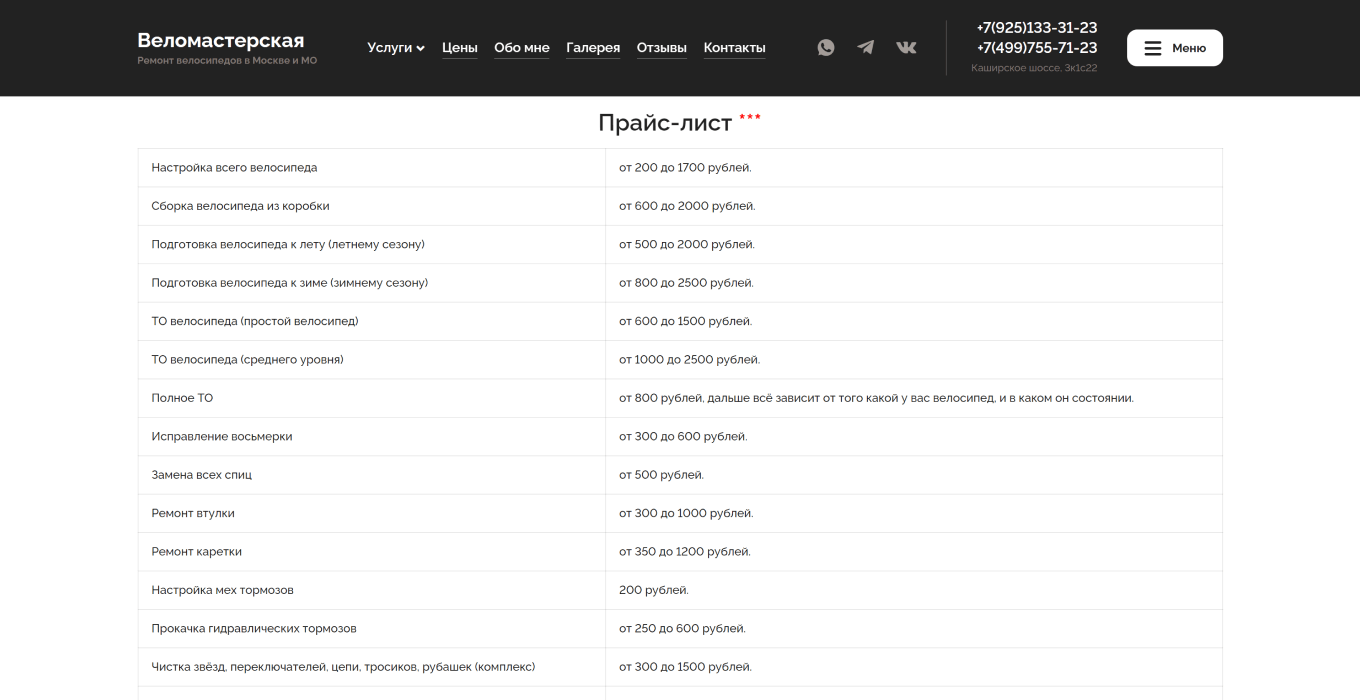The image size is (1360, 700).
Task: Call the +7(925)133-31-23 phone number
Action: pos(1036,28)
